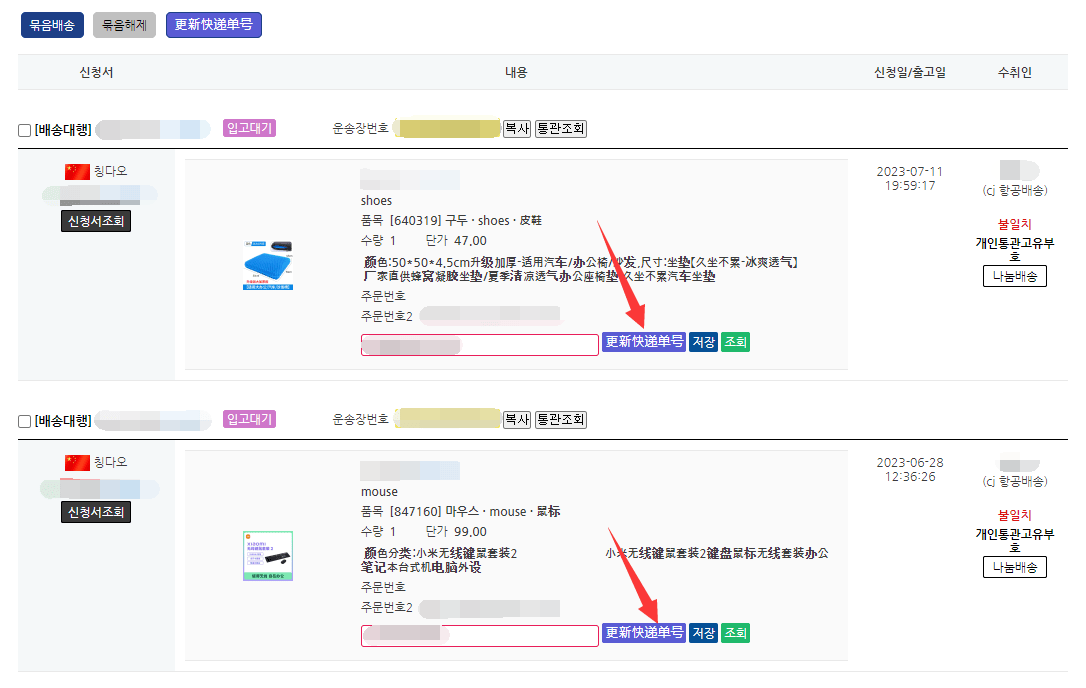Image resolution: width=1086 pixels, height=688 pixels.
Task: Check the second 배송대행 order checkbox
Action: [24, 421]
